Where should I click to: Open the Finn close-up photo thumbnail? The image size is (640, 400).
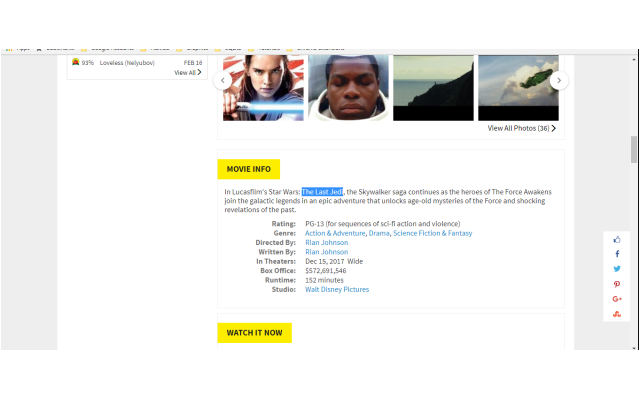(x=348, y=88)
